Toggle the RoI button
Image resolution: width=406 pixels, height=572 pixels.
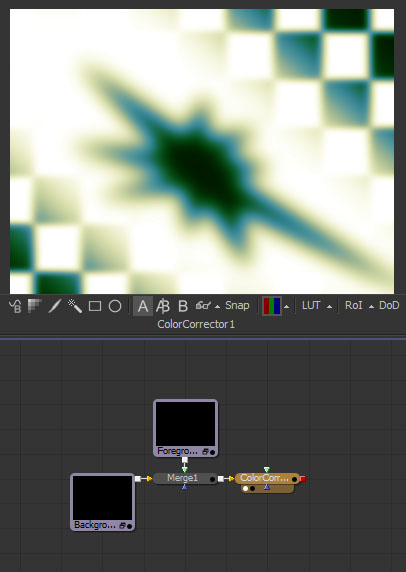point(353,305)
